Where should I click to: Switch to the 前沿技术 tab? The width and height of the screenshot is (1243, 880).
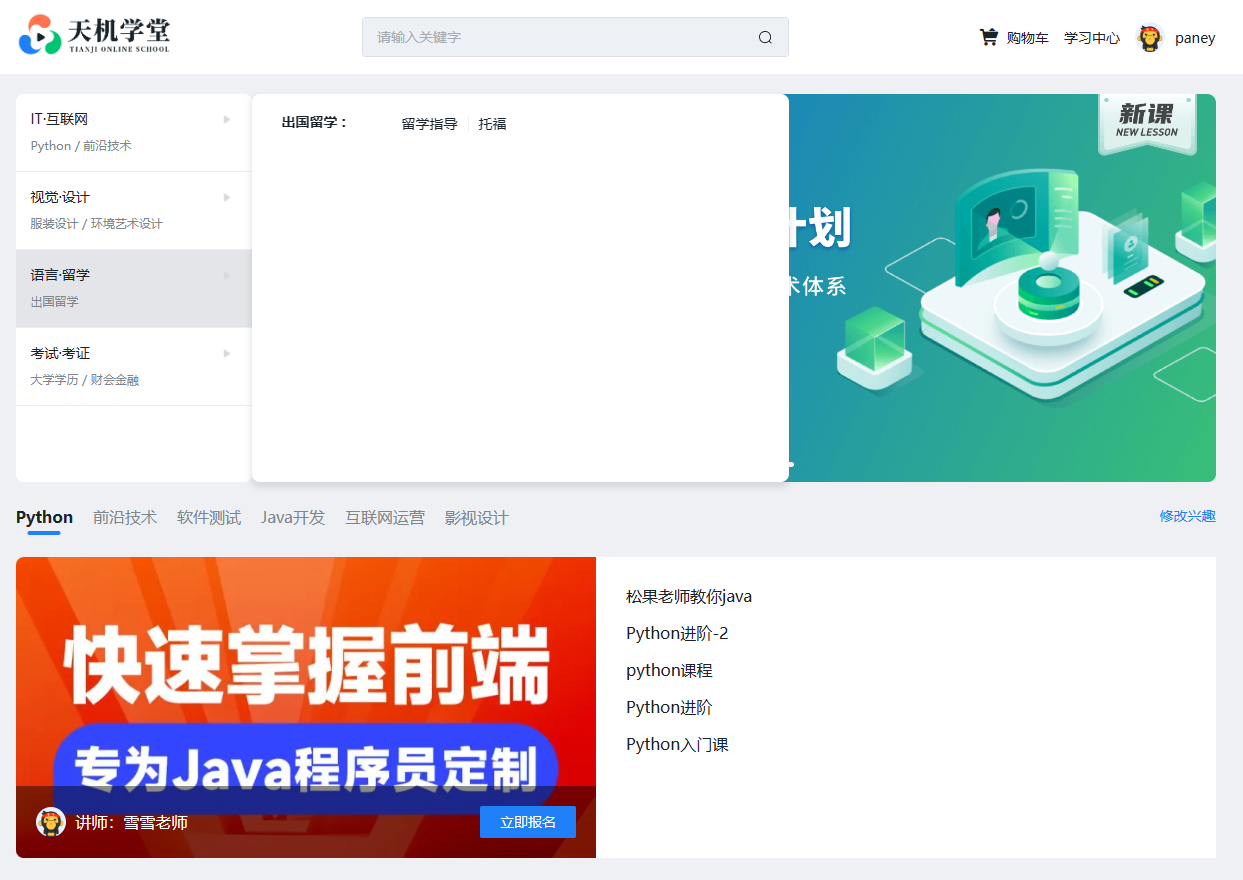[125, 518]
